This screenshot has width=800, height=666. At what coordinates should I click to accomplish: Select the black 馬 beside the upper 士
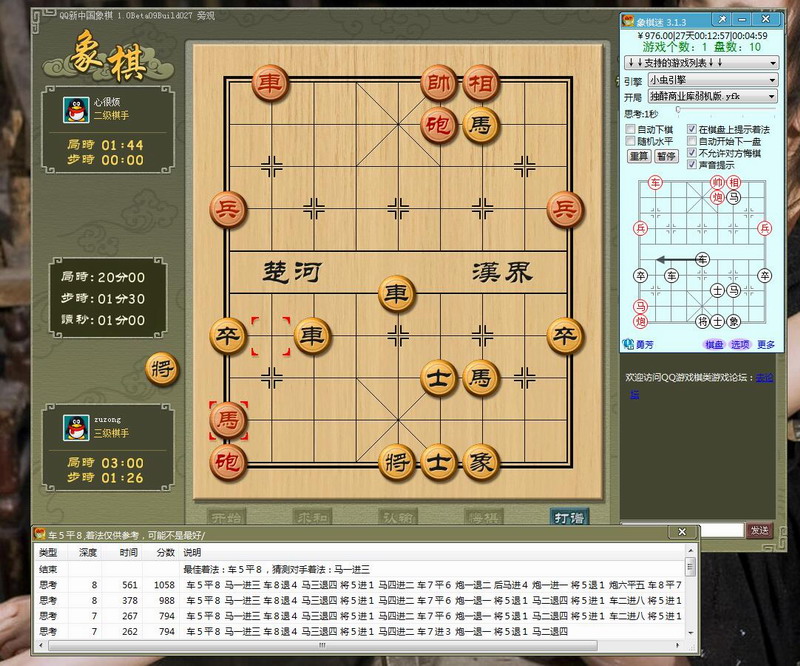pos(481,378)
